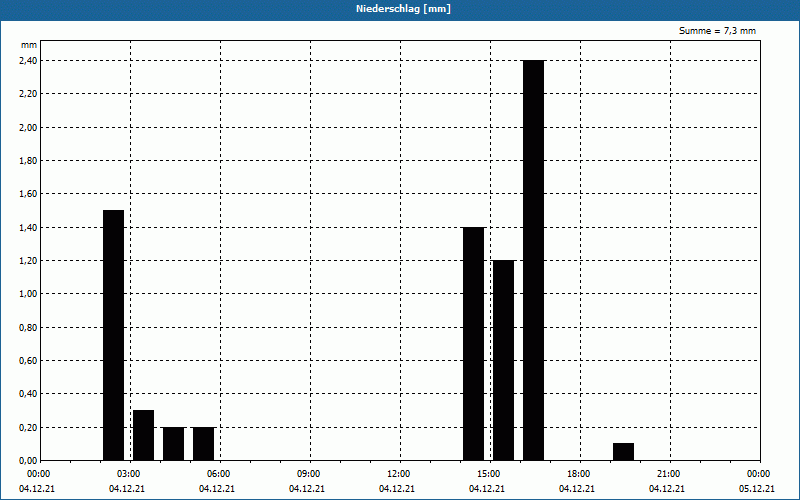The width and height of the screenshot is (800, 500).
Task: Click the "2,40" y-axis label
Action: click(28, 61)
